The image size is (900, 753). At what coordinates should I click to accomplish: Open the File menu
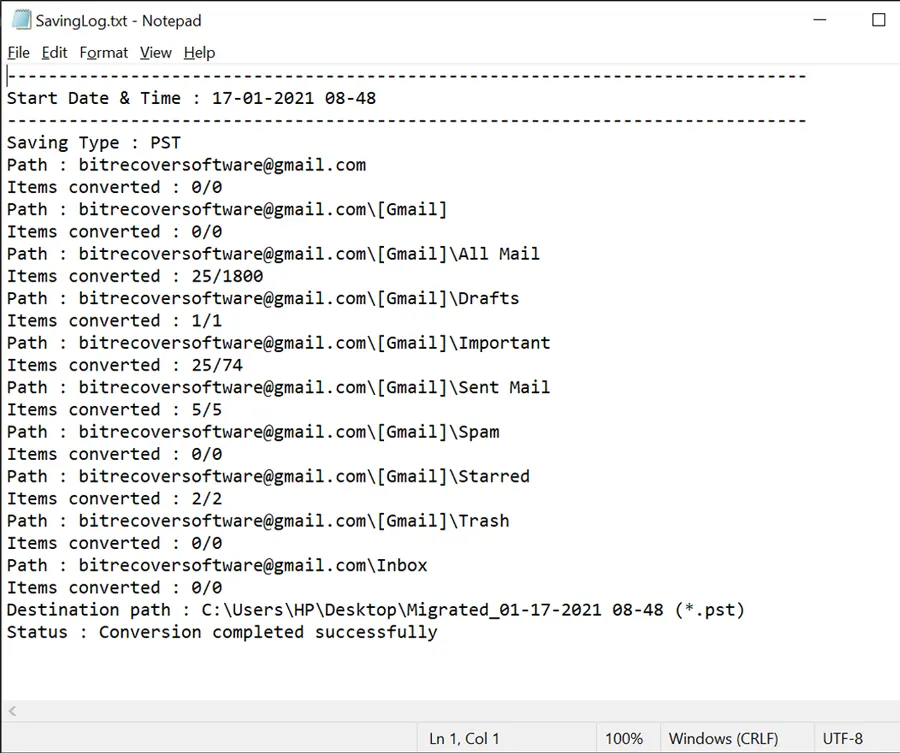pyautogui.click(x=18, y=53)
